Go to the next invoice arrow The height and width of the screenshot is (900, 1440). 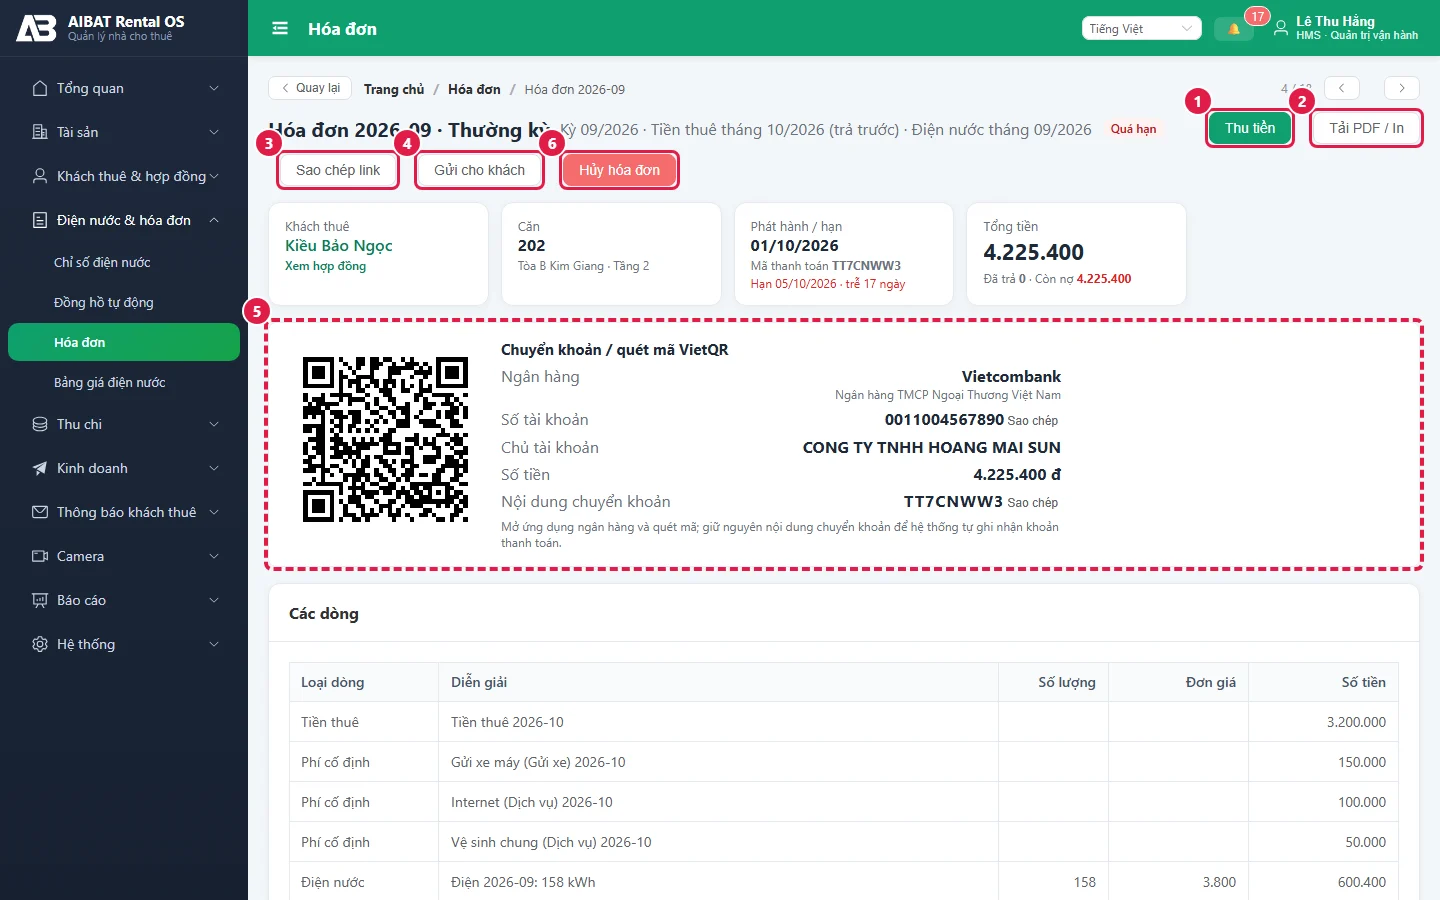coord(1402,88)
